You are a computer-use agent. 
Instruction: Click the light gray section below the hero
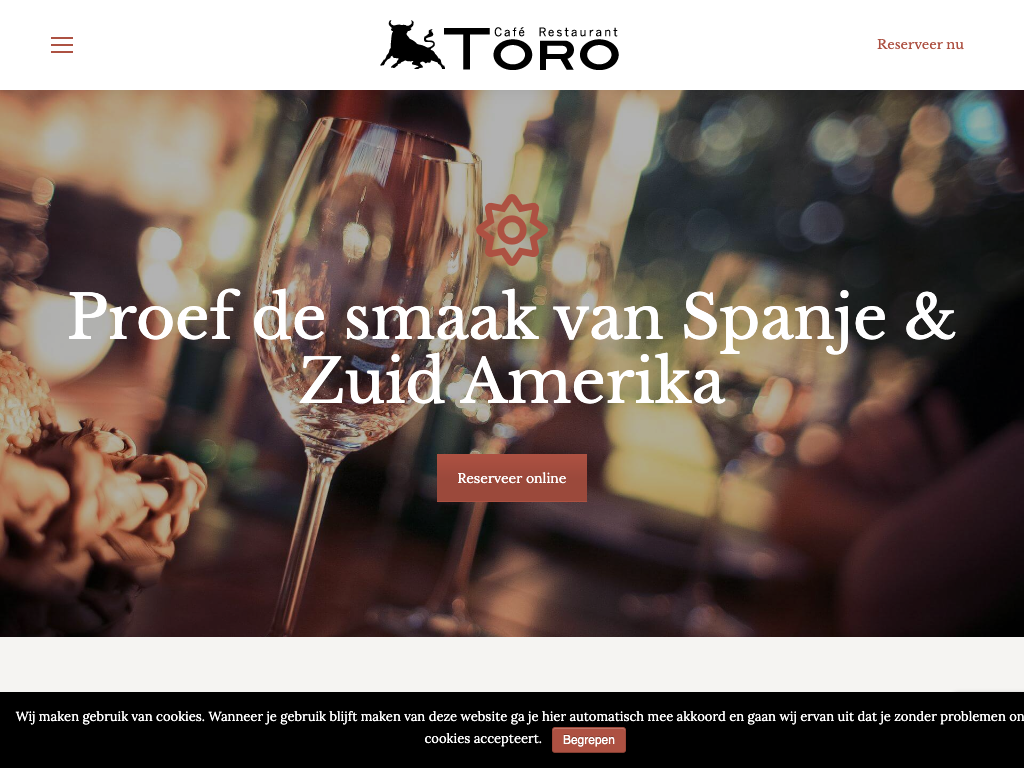point(512,664)
